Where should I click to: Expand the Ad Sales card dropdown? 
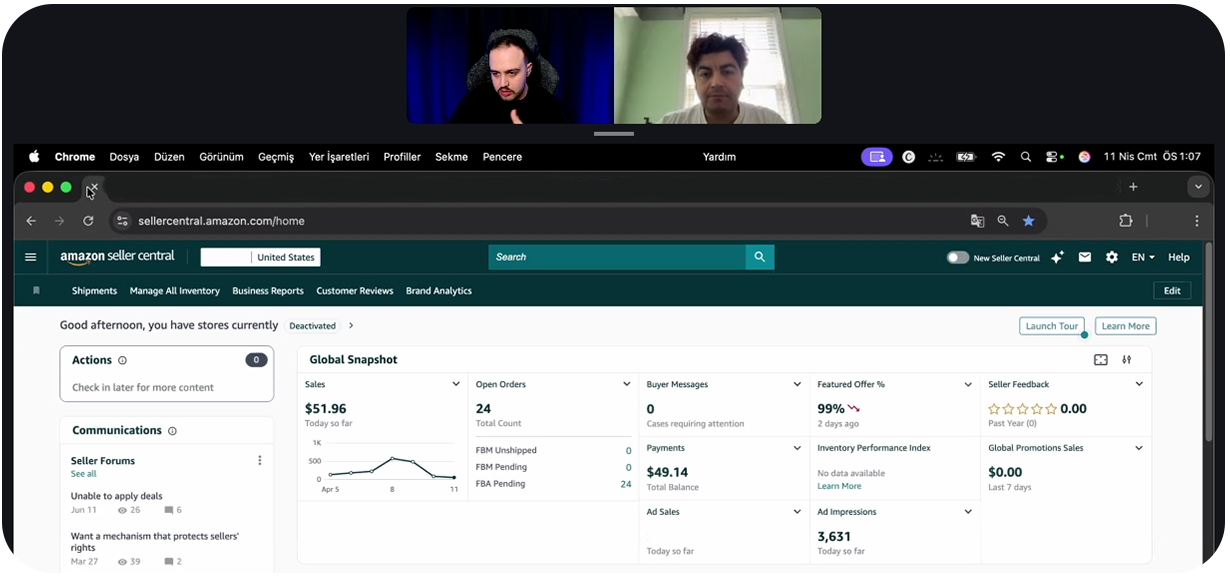coord(797,512)
